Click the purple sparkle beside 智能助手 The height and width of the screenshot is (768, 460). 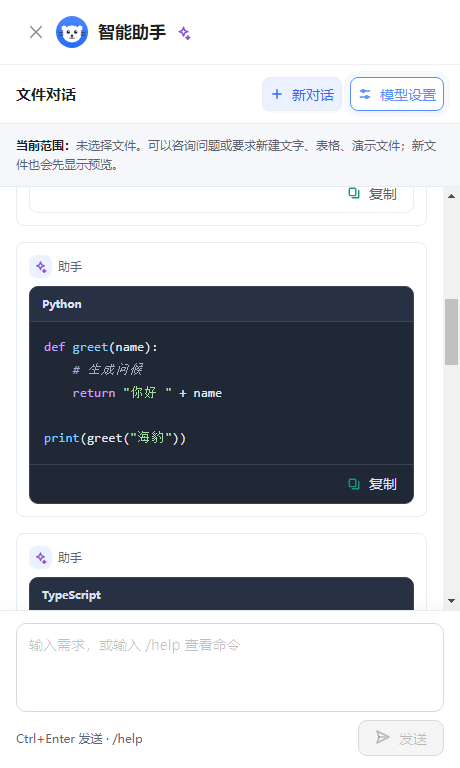184,33
